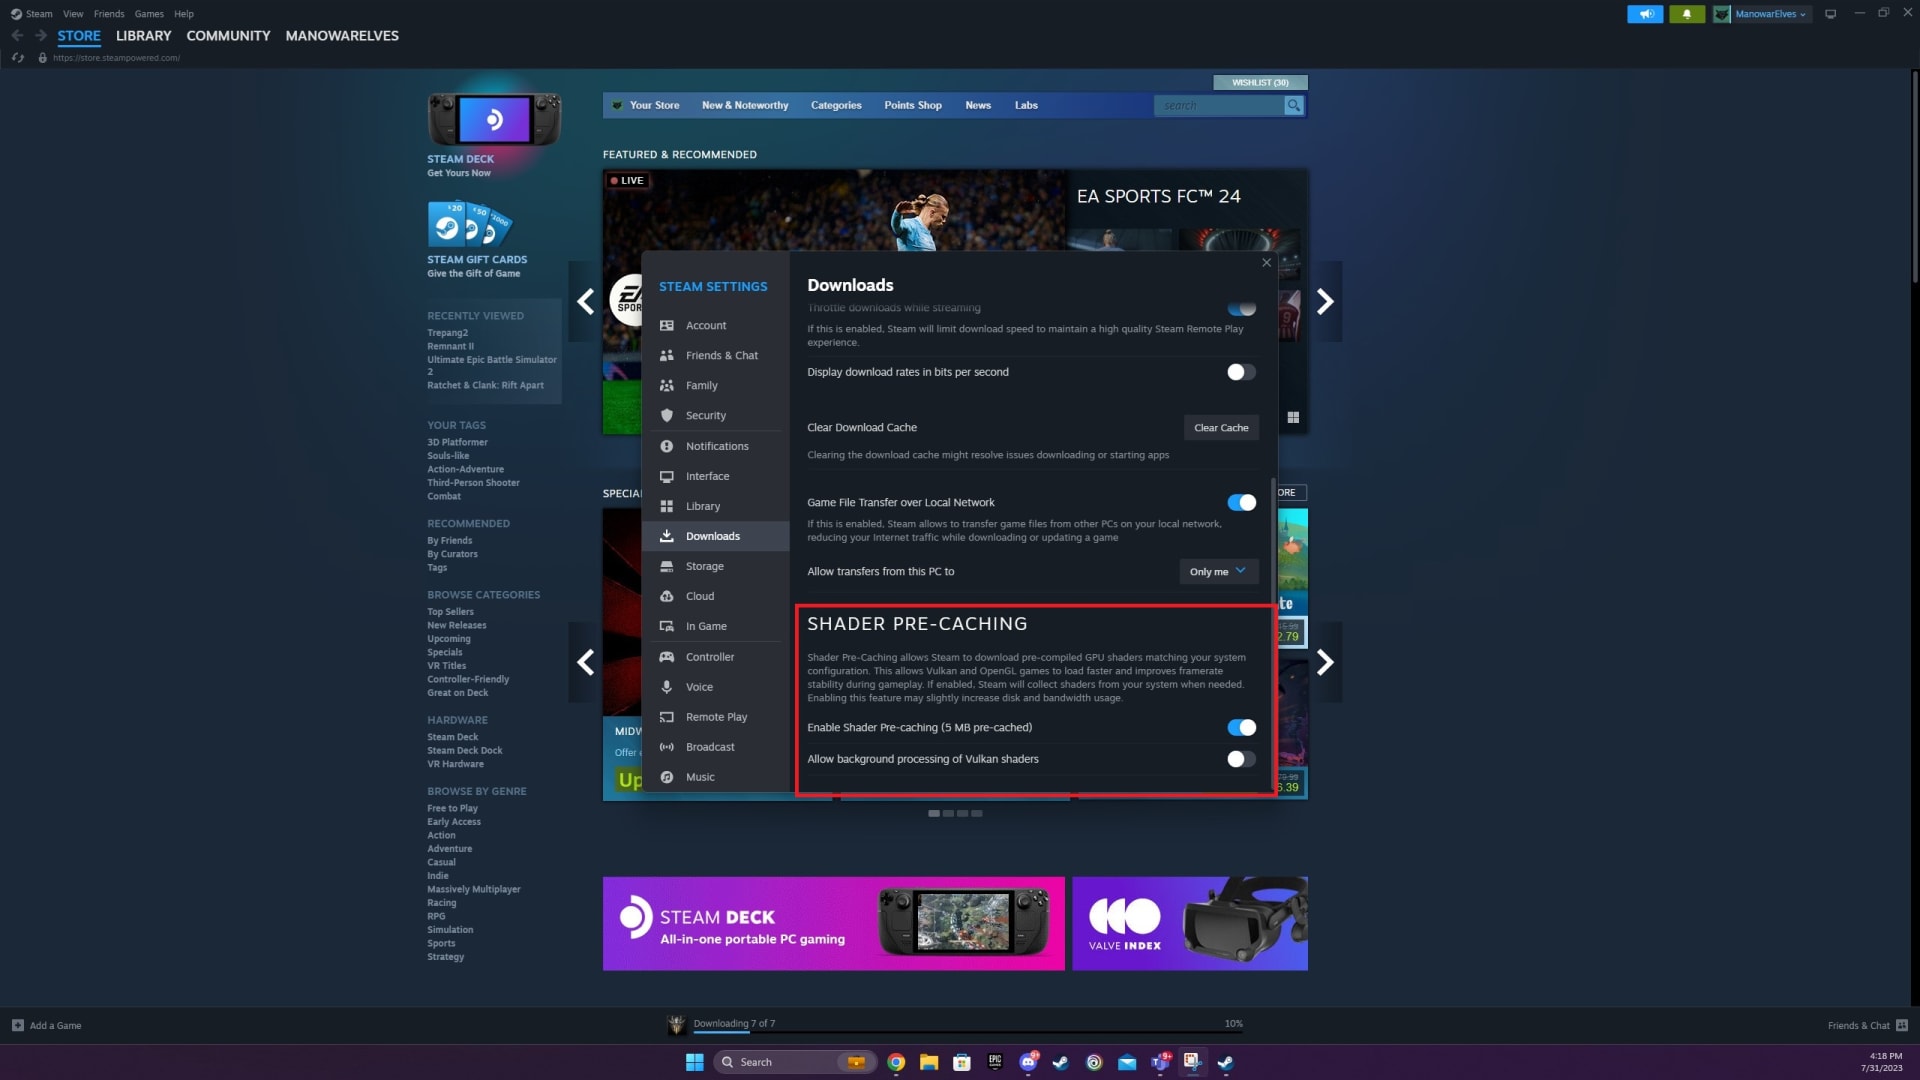This screenshot has height=1080, width=1920.
Task: Open the Steam Deck Dock hardware link
Action: point(465,751)
